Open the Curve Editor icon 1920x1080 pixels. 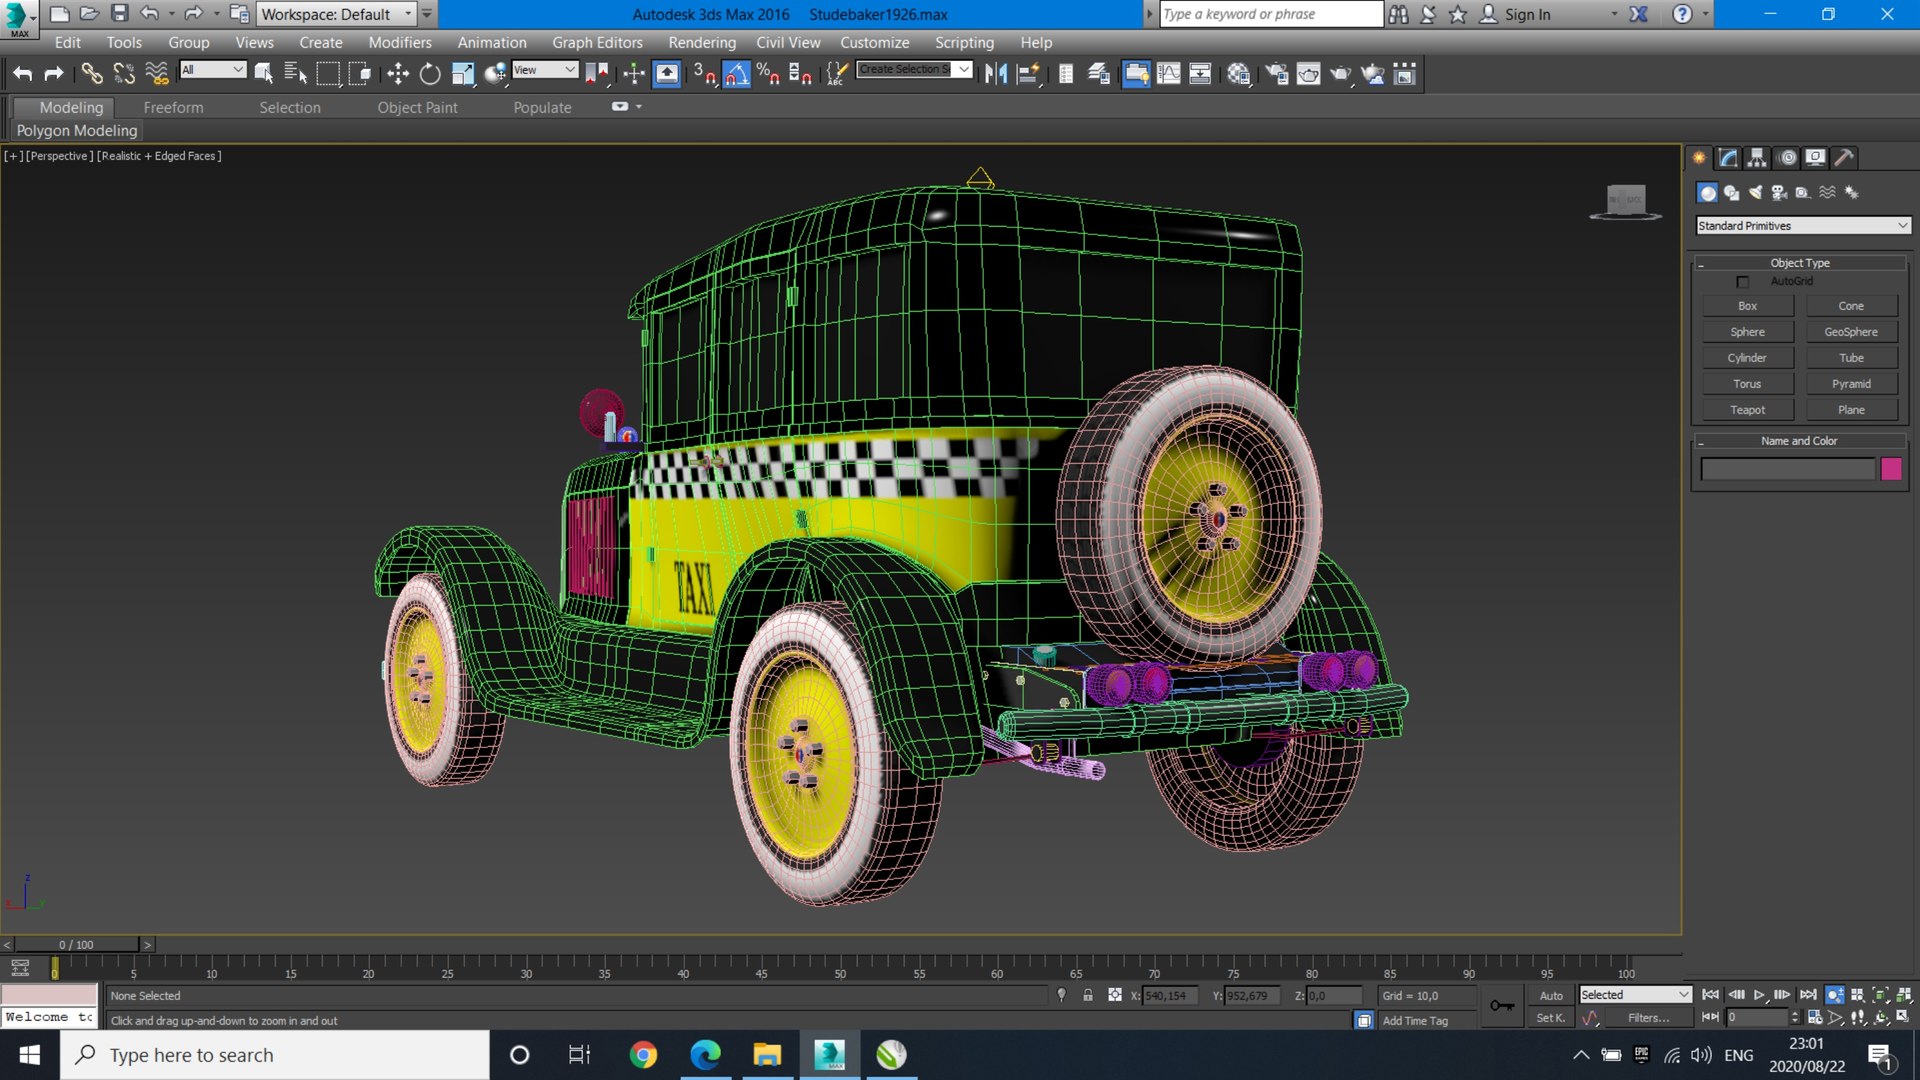coord(1169,74)
